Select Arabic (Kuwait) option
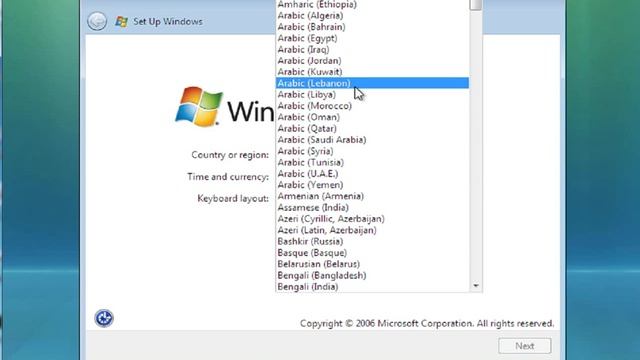This screenshot has height=360, width=640. [x=372, y=72]
